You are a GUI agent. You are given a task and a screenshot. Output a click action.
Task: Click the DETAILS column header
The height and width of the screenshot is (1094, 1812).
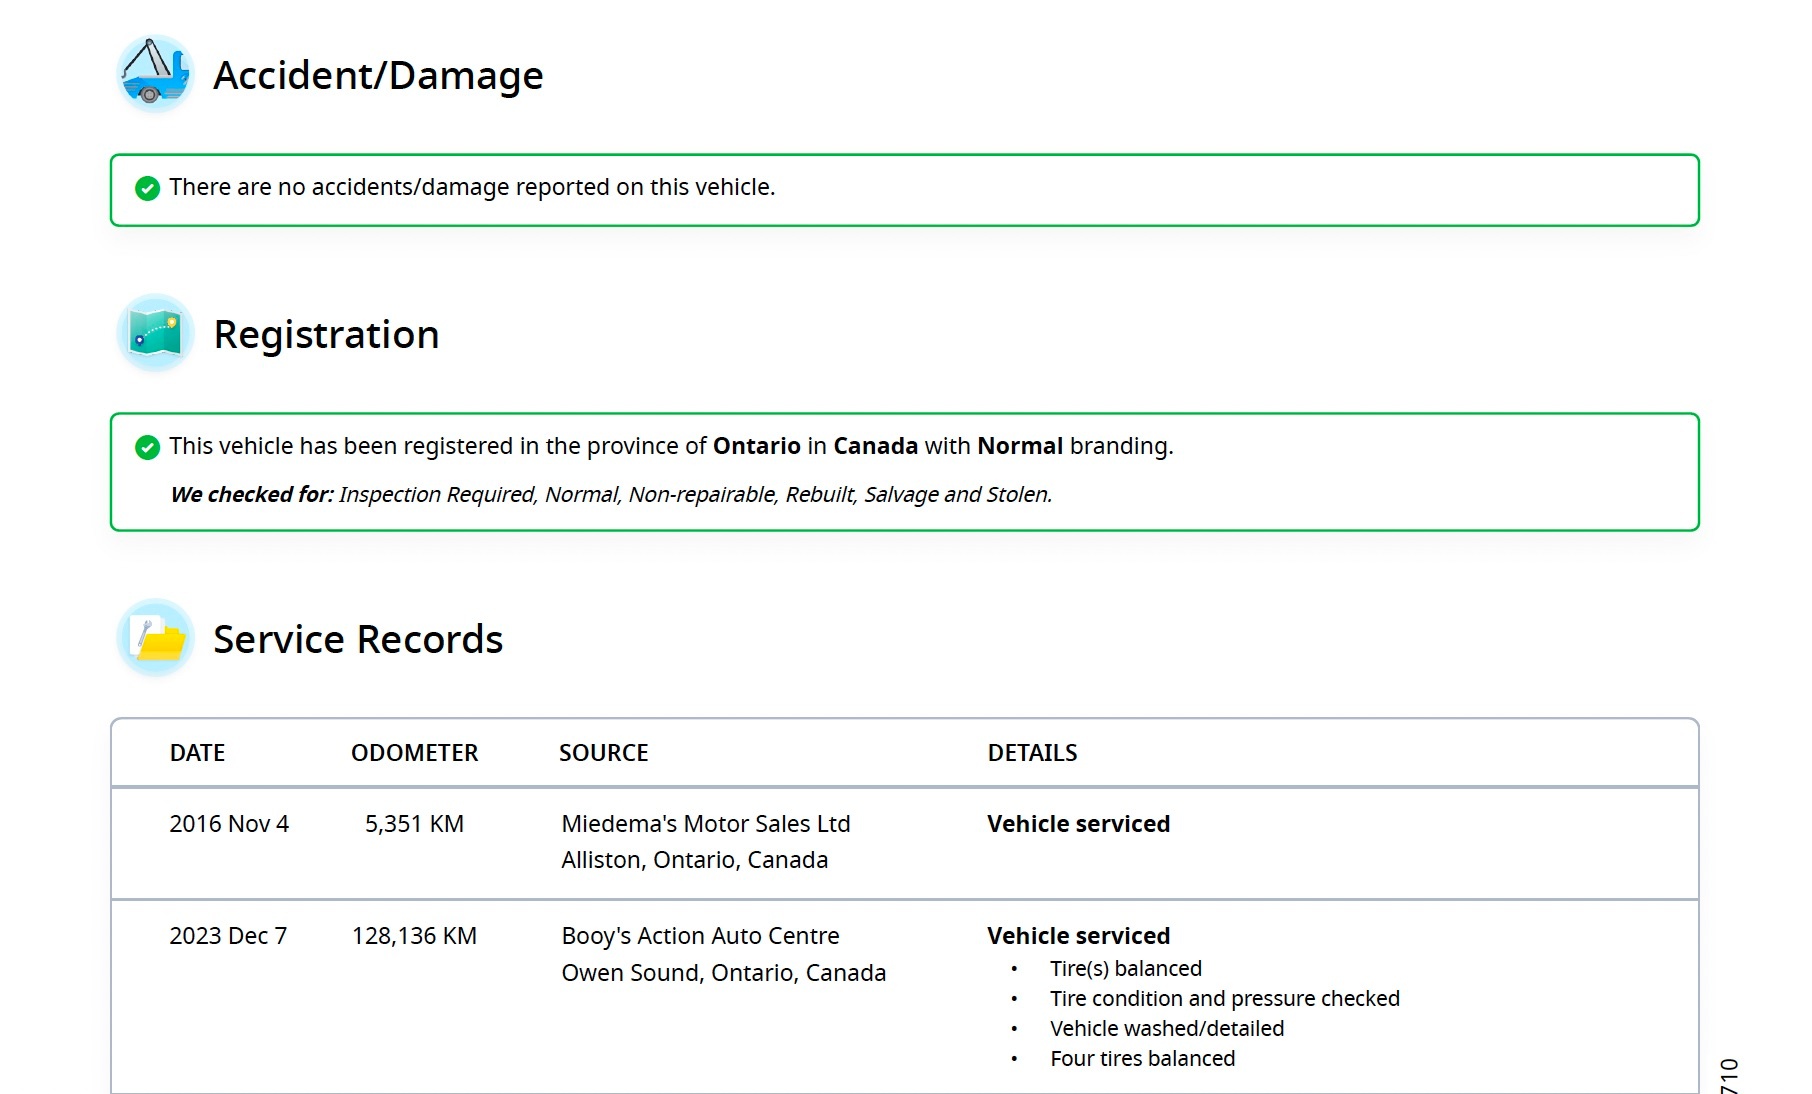point(1032,753)
